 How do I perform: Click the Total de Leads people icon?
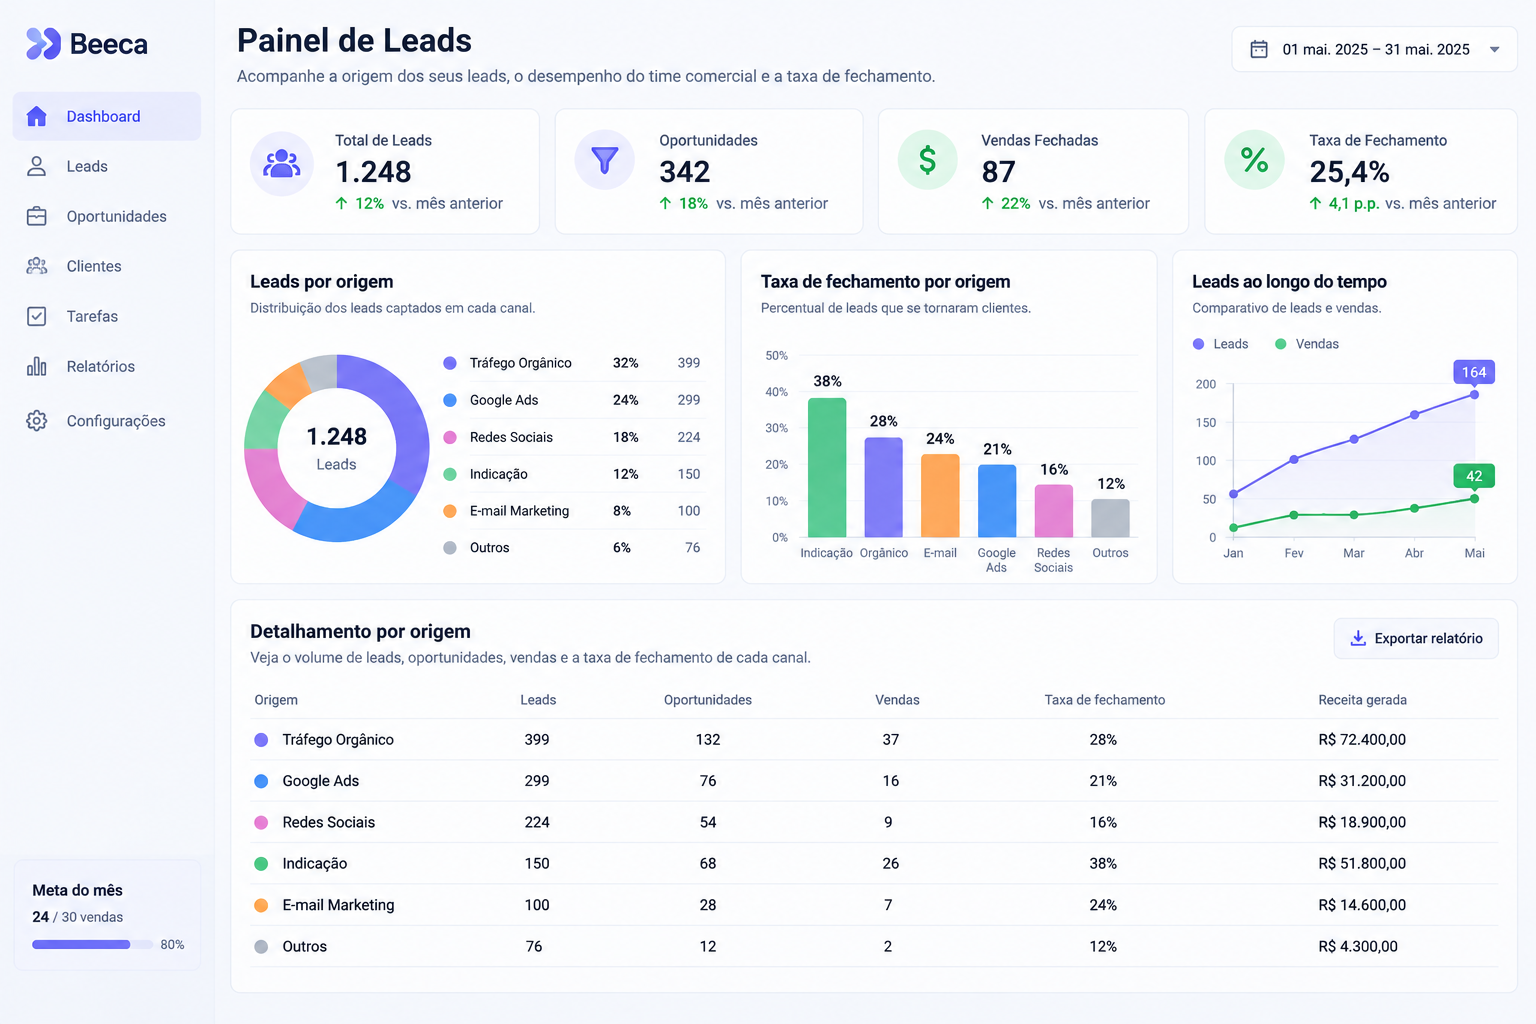pyautogui.click(x=282, y=163)
